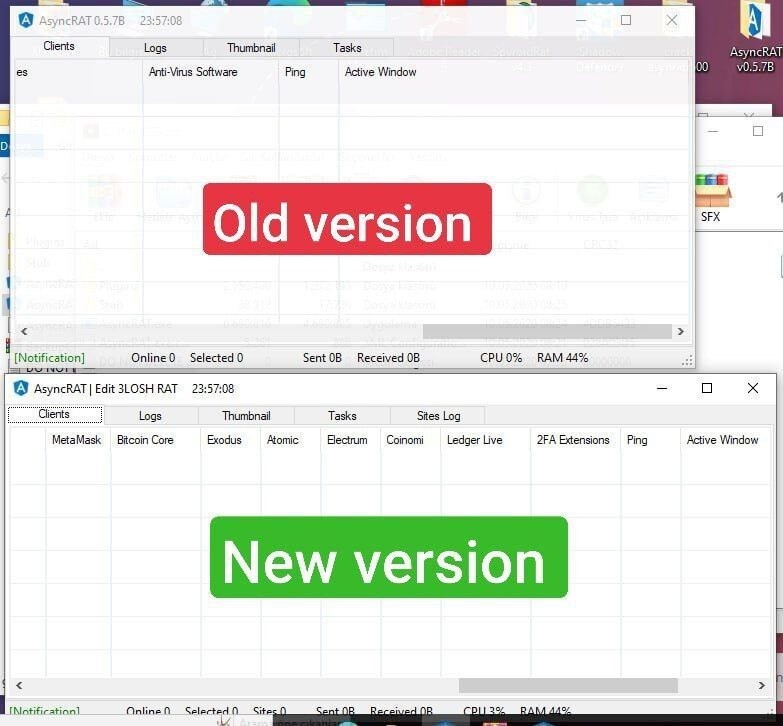Image resolution: width=783 pixels, height=726 pixels.
Task: Click the Electrum column header
Action: pyautogui.click(x=350, y=440)
